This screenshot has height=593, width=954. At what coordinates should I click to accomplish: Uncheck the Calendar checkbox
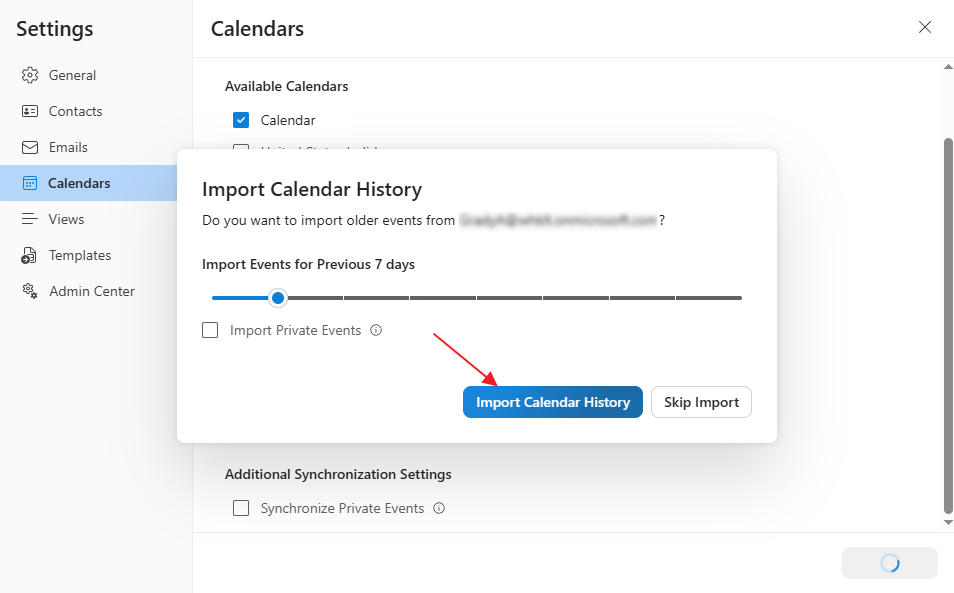click(241, 120)
